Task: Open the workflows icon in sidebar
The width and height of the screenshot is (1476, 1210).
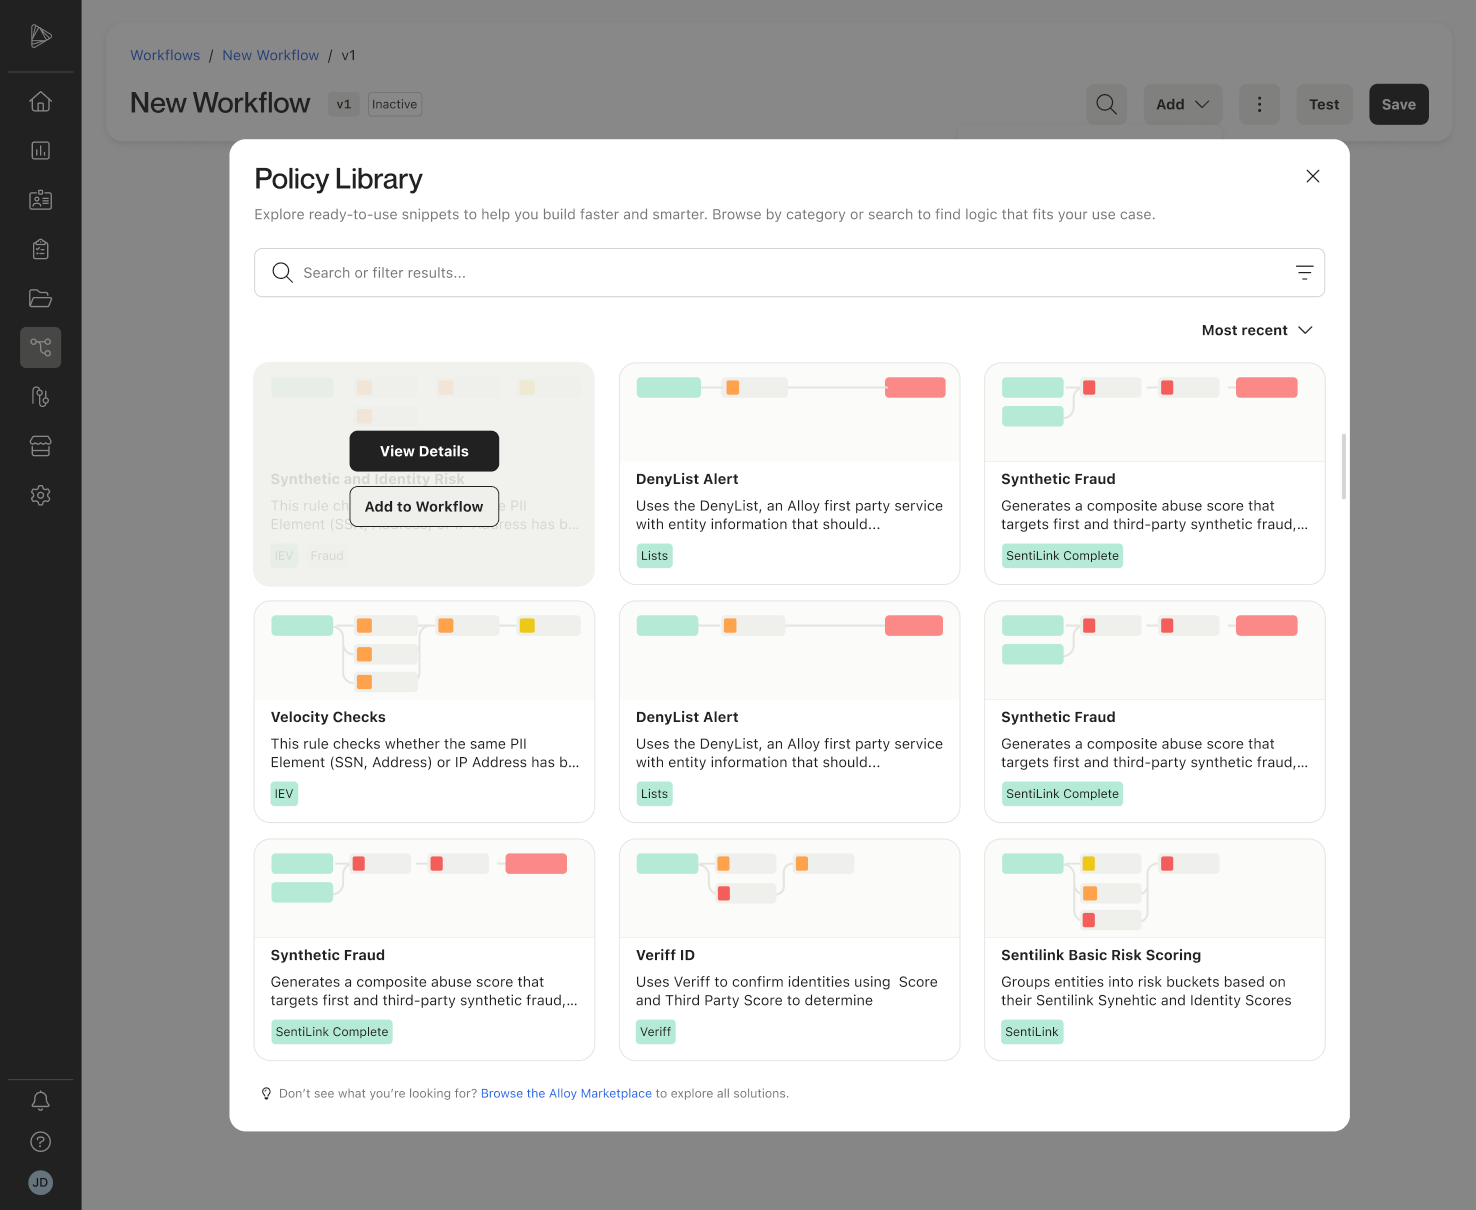Action: click(x=41, y=347)
